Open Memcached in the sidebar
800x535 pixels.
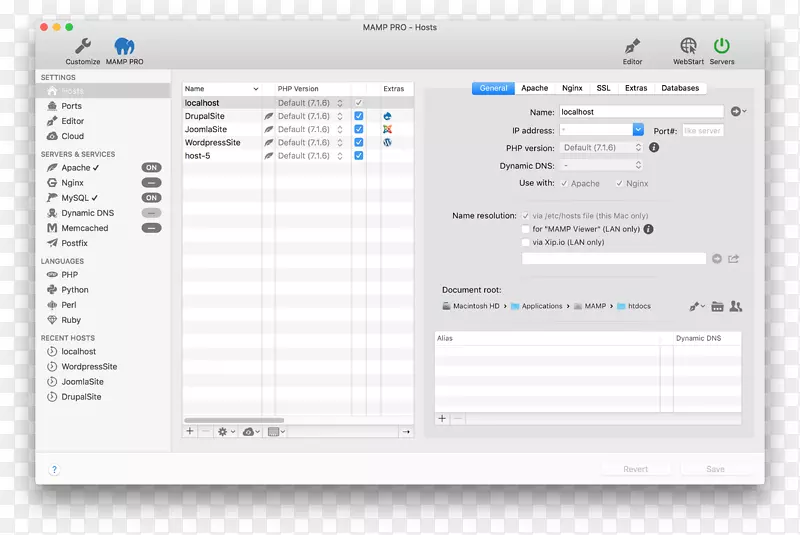[x=84, y=228]
